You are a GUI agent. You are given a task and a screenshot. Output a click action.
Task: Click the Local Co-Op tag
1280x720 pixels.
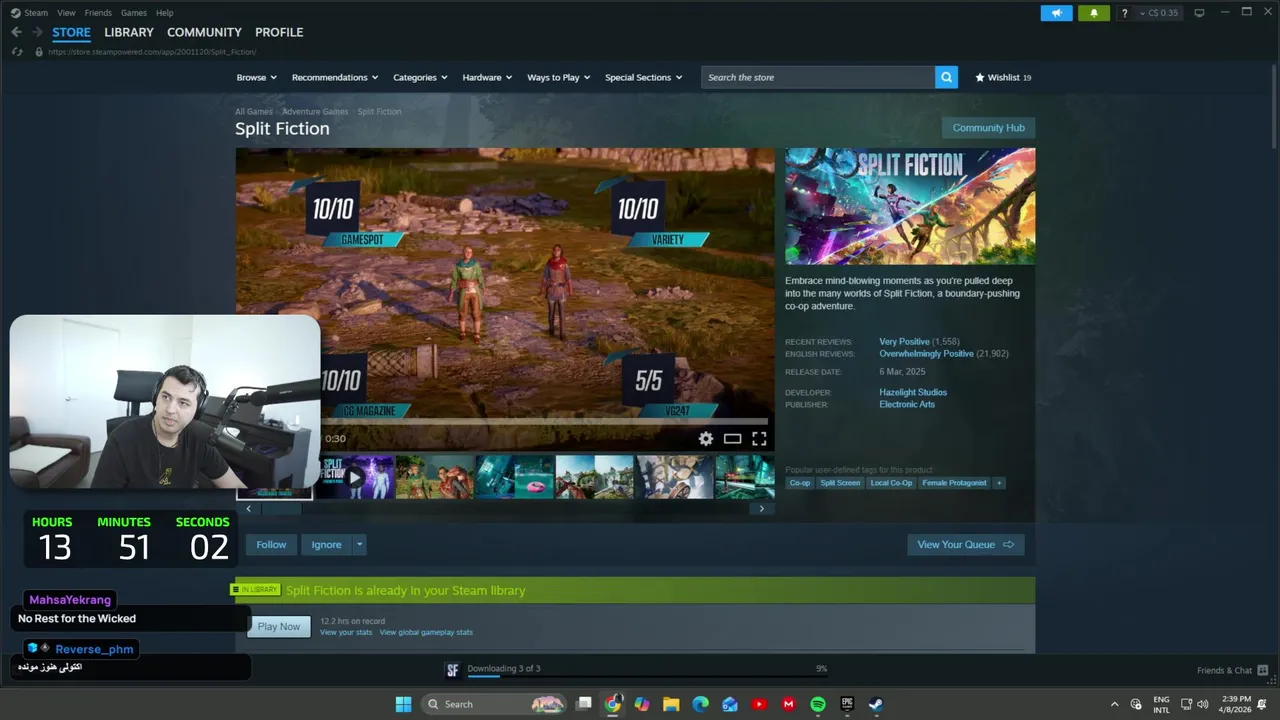point(891,483)
